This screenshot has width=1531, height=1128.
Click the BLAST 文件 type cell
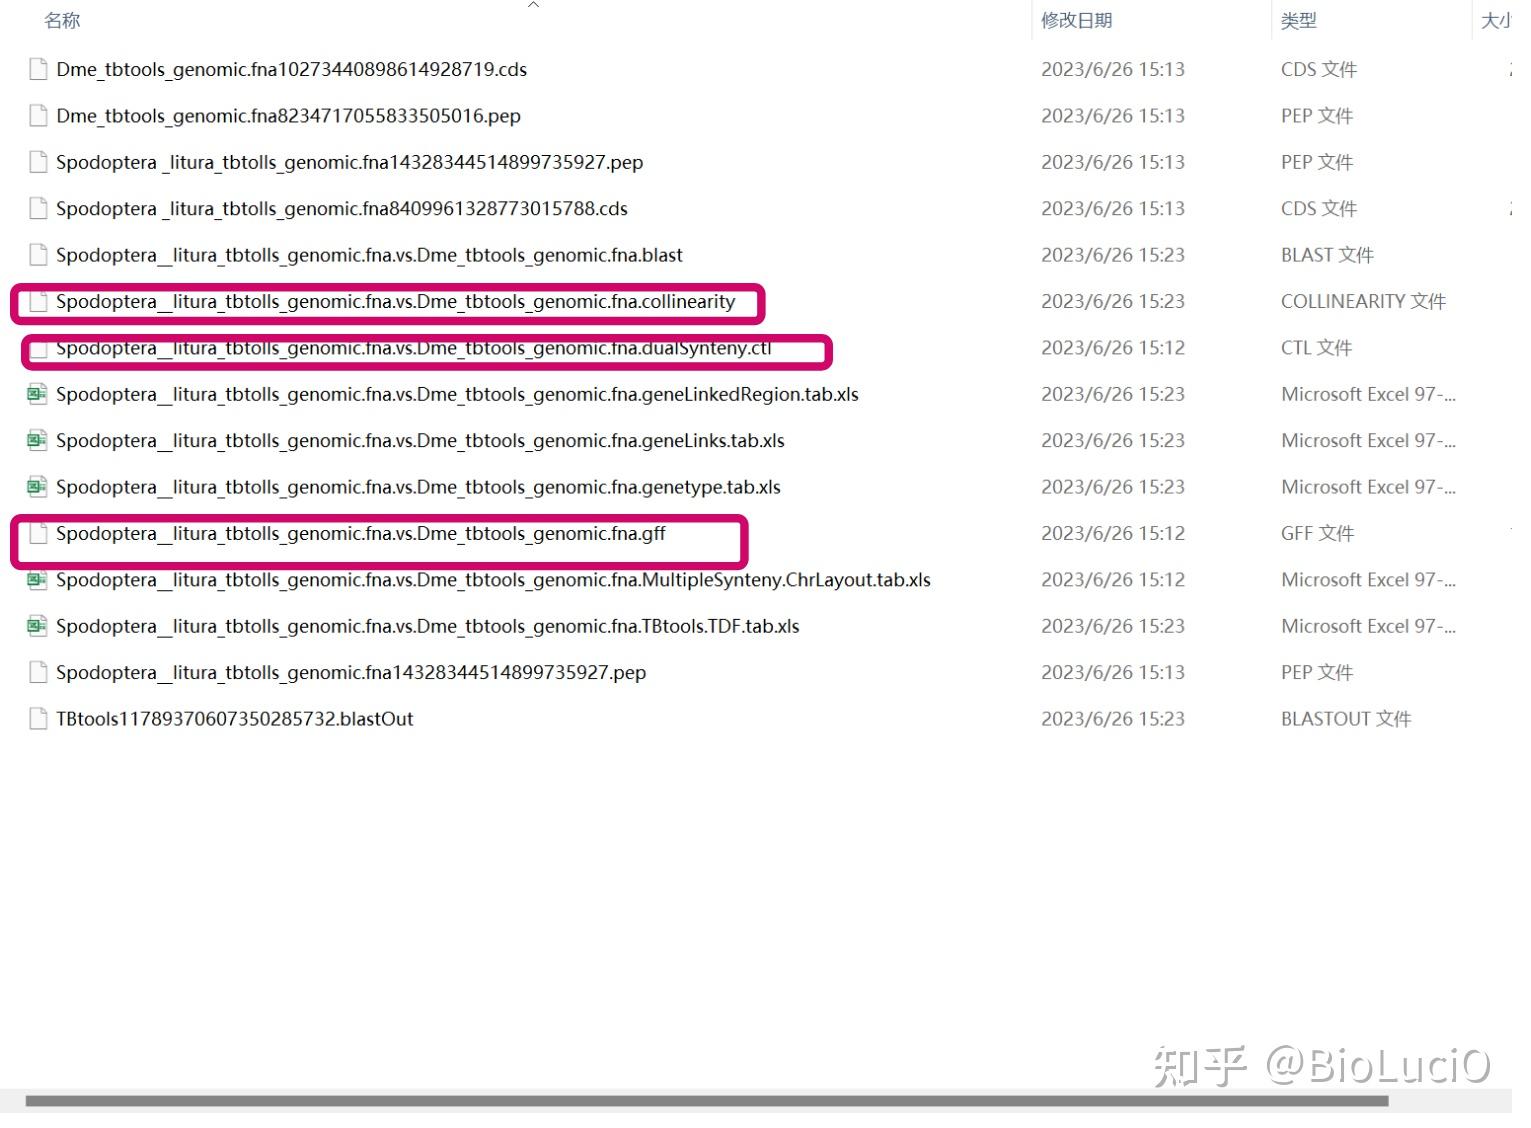[x=1327, y=255]
